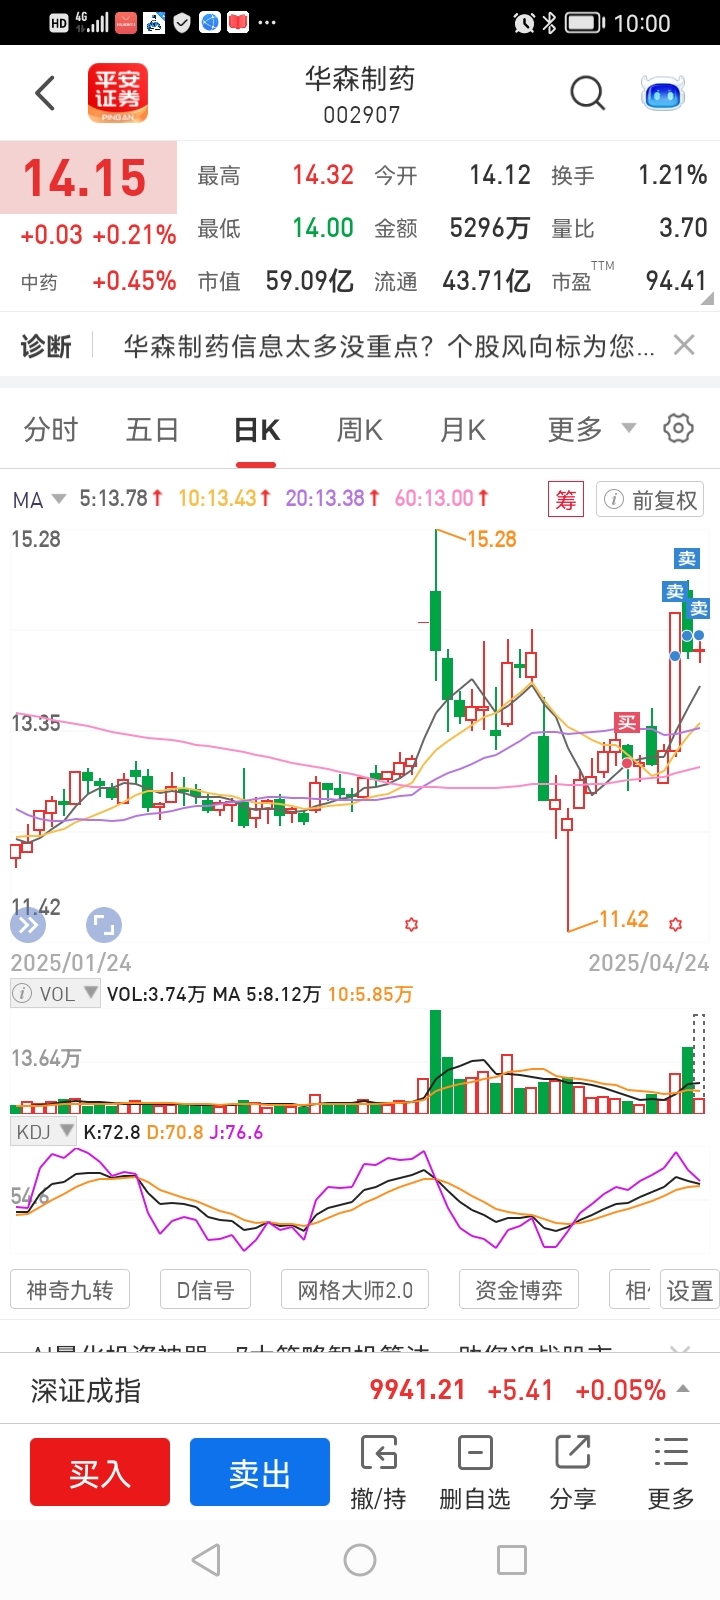The width and height of the screenshot is (720, 1600).
Task: Tap 删自选 to remove from watchlist
Action: 475,1472
